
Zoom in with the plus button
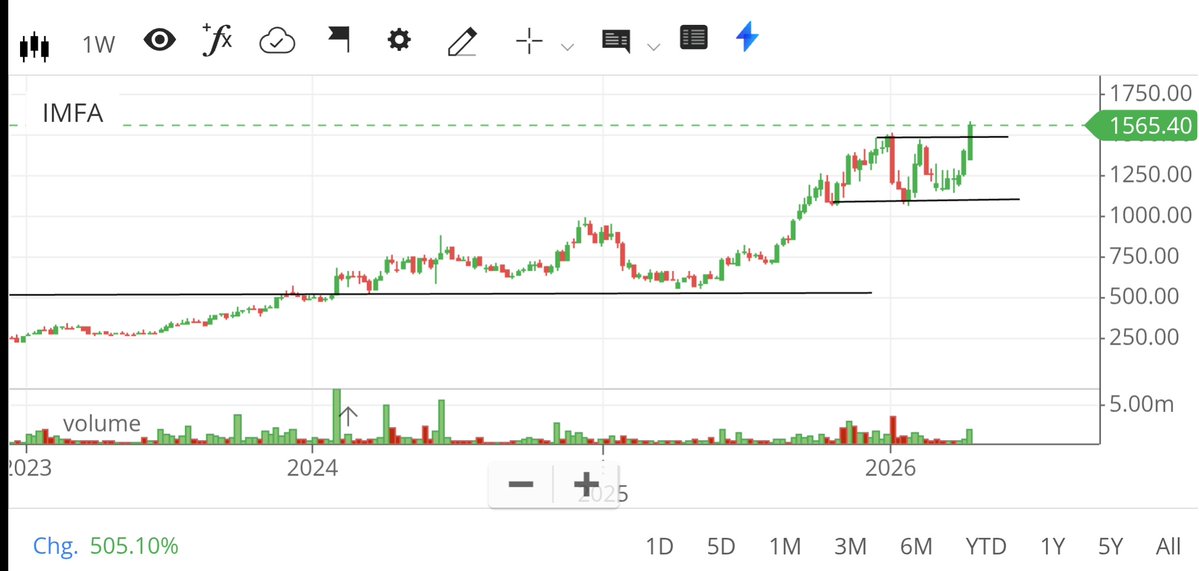click(587, 484)
